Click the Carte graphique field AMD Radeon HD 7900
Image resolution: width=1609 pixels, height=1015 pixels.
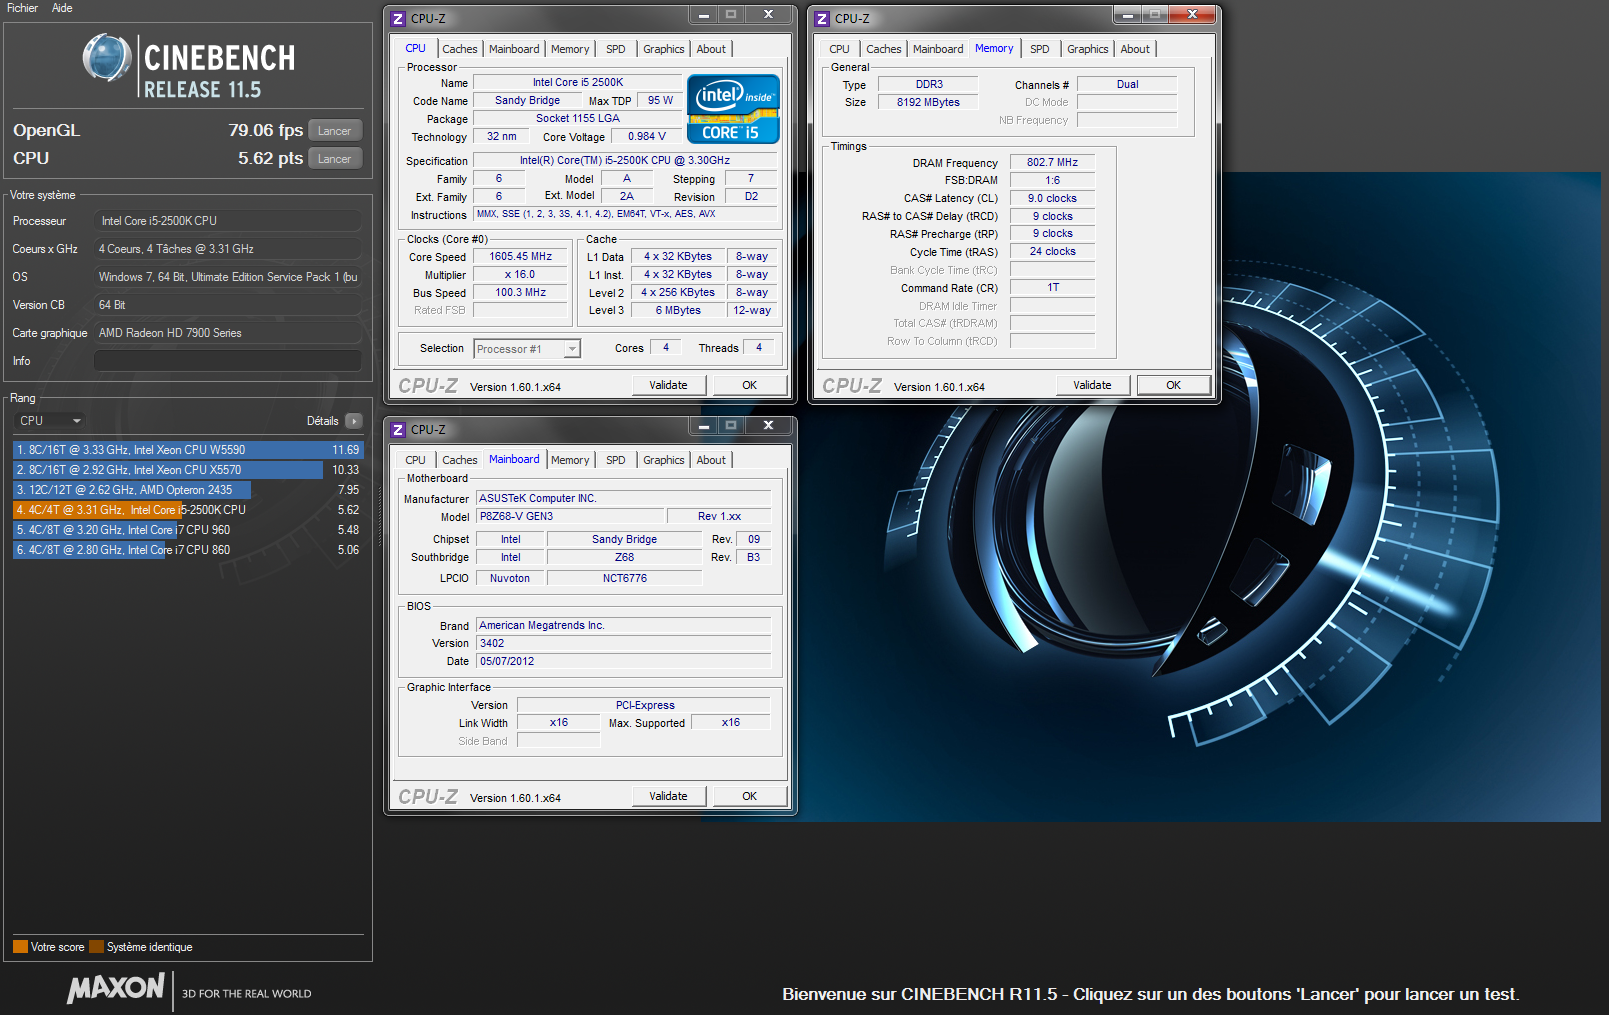click(228, 333)
